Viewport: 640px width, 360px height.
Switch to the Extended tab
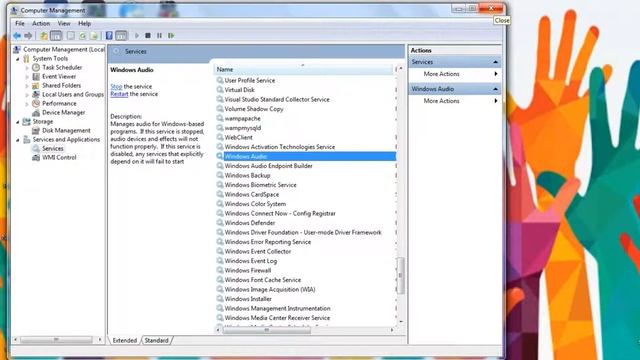[124, 340]
